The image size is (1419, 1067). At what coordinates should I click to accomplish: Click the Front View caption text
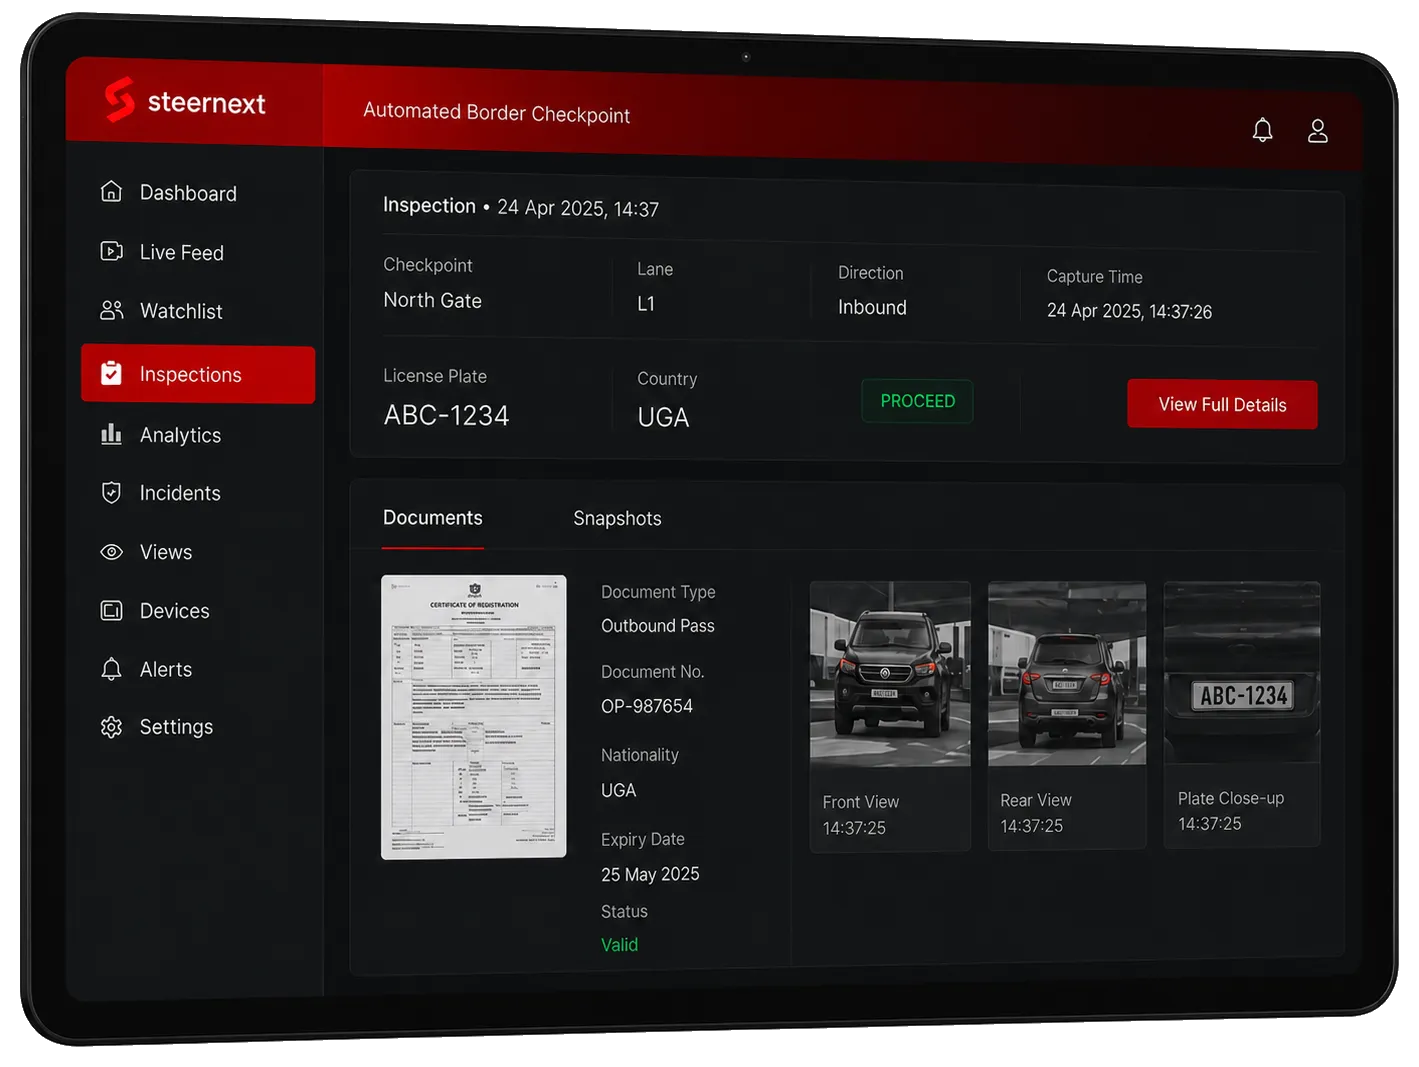[x=860, y=802]
